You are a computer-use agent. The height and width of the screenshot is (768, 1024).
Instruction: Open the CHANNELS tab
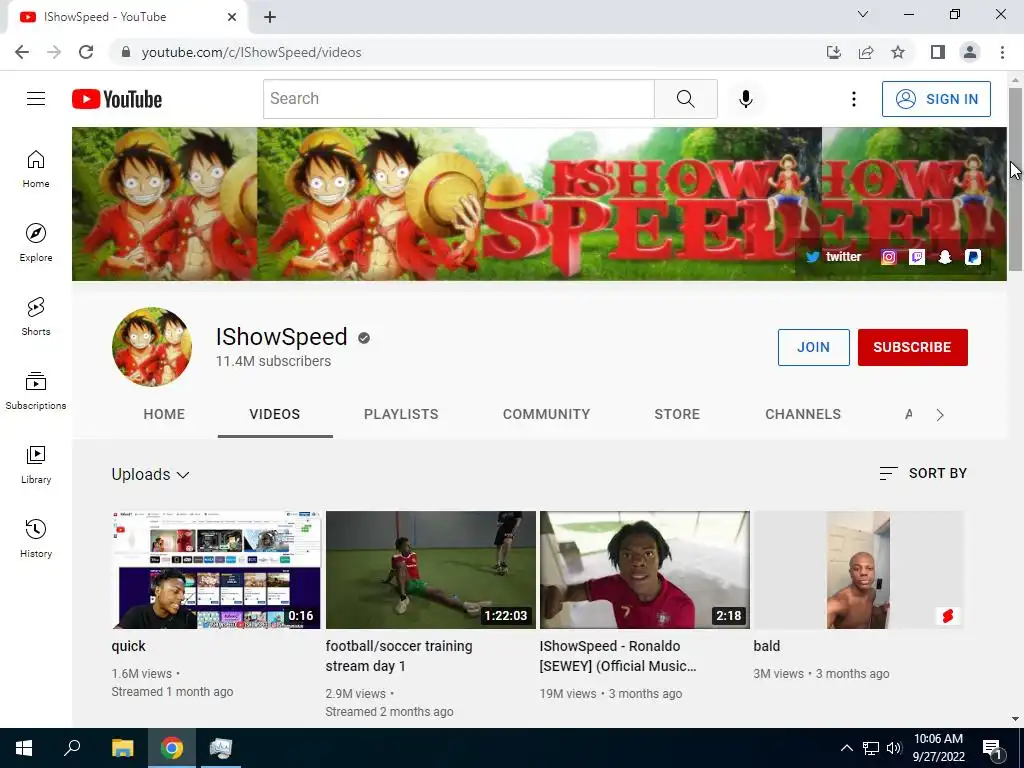[803, 414]
